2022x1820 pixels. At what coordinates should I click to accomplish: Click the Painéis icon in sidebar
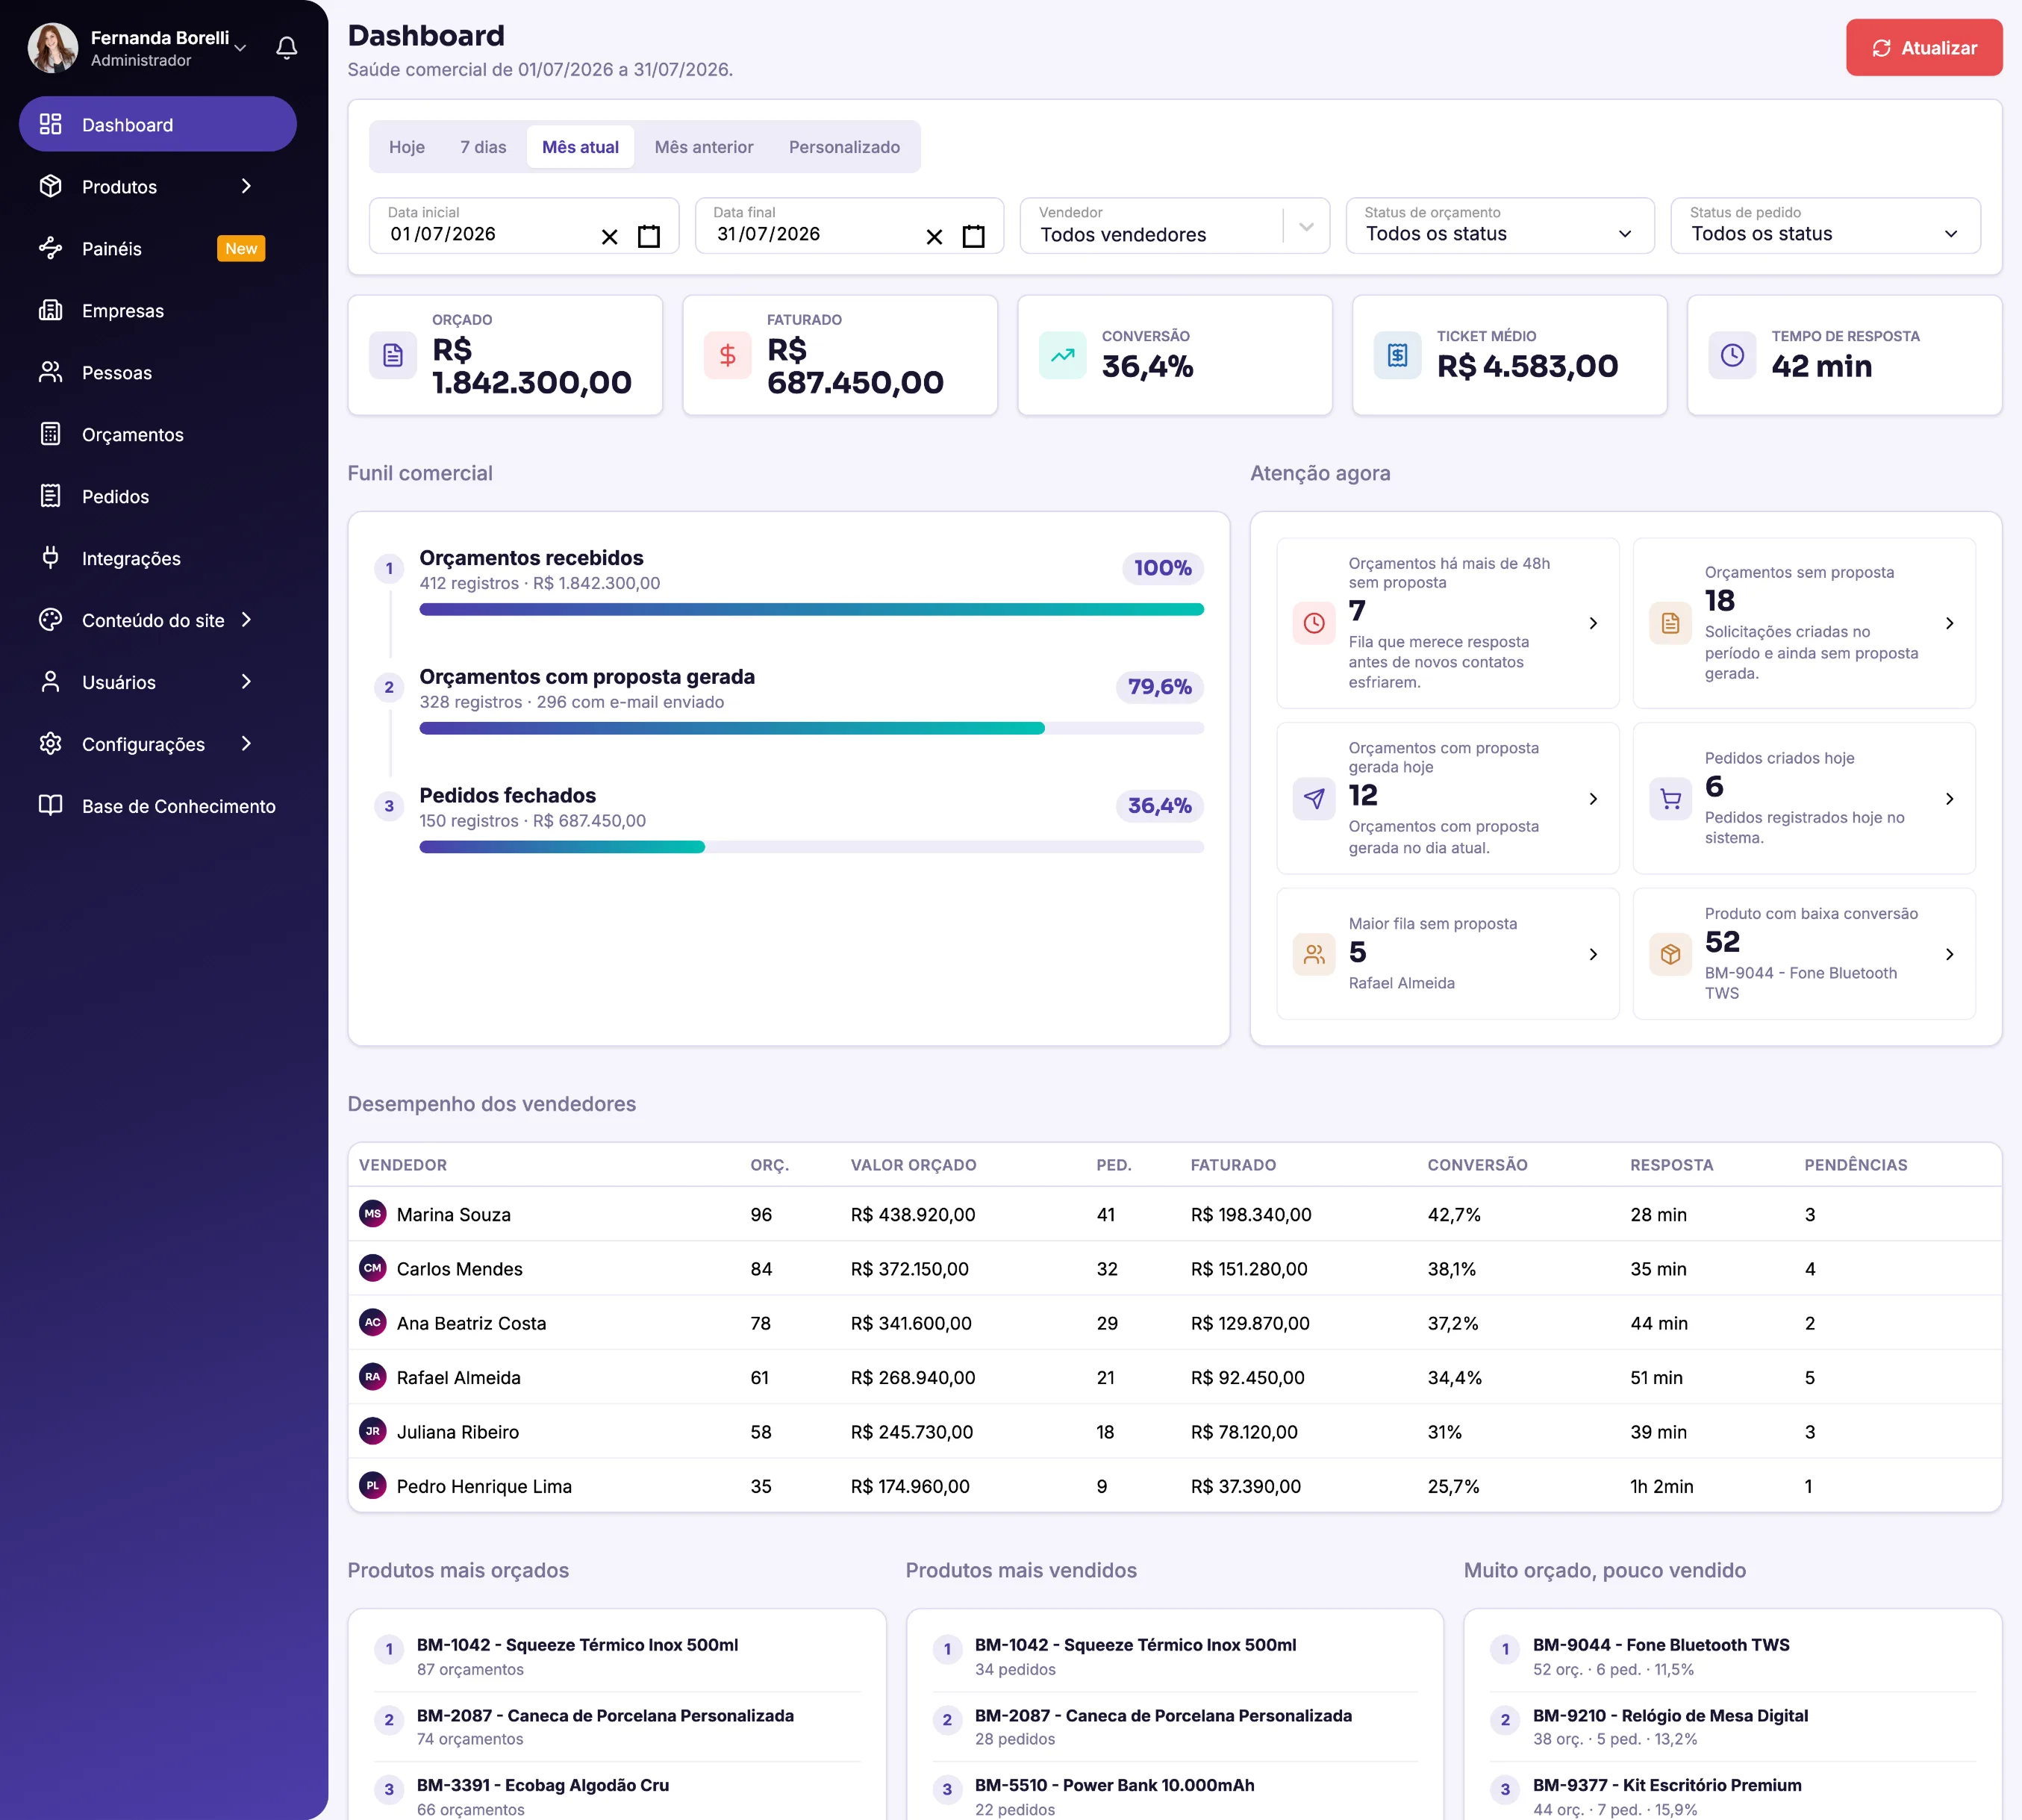(x=50, y=248)
